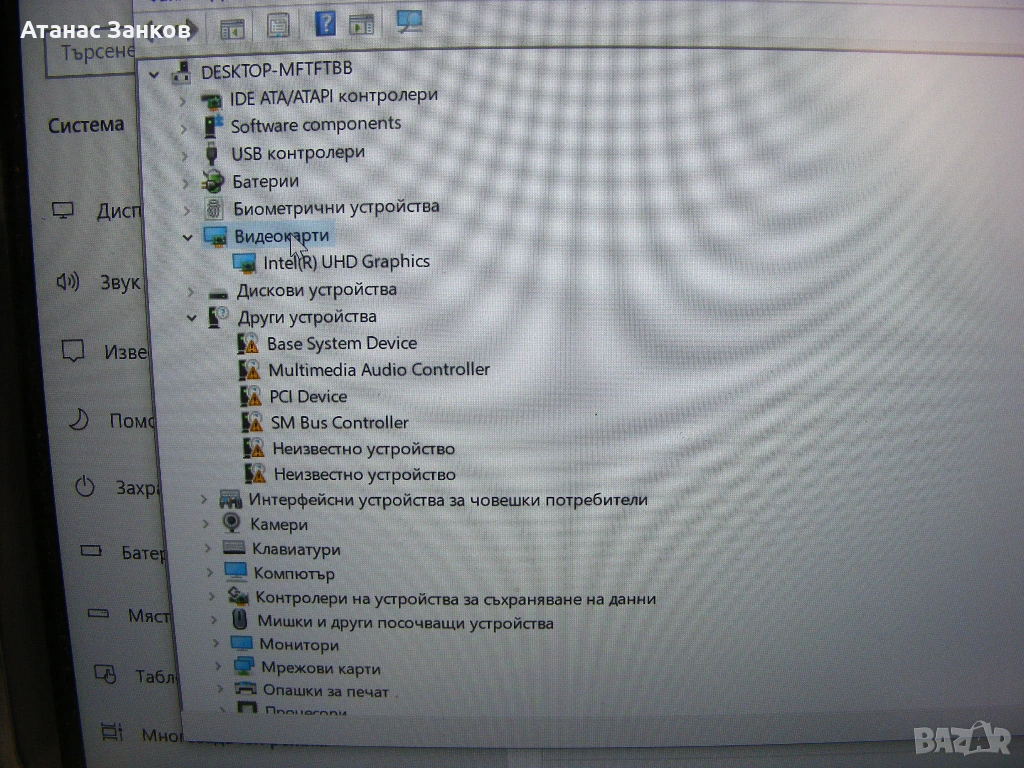Select the last Неизвестно устройство entry
Image resolution: width=1024 pixels, height=768 pixels.
tap(364, 475)
